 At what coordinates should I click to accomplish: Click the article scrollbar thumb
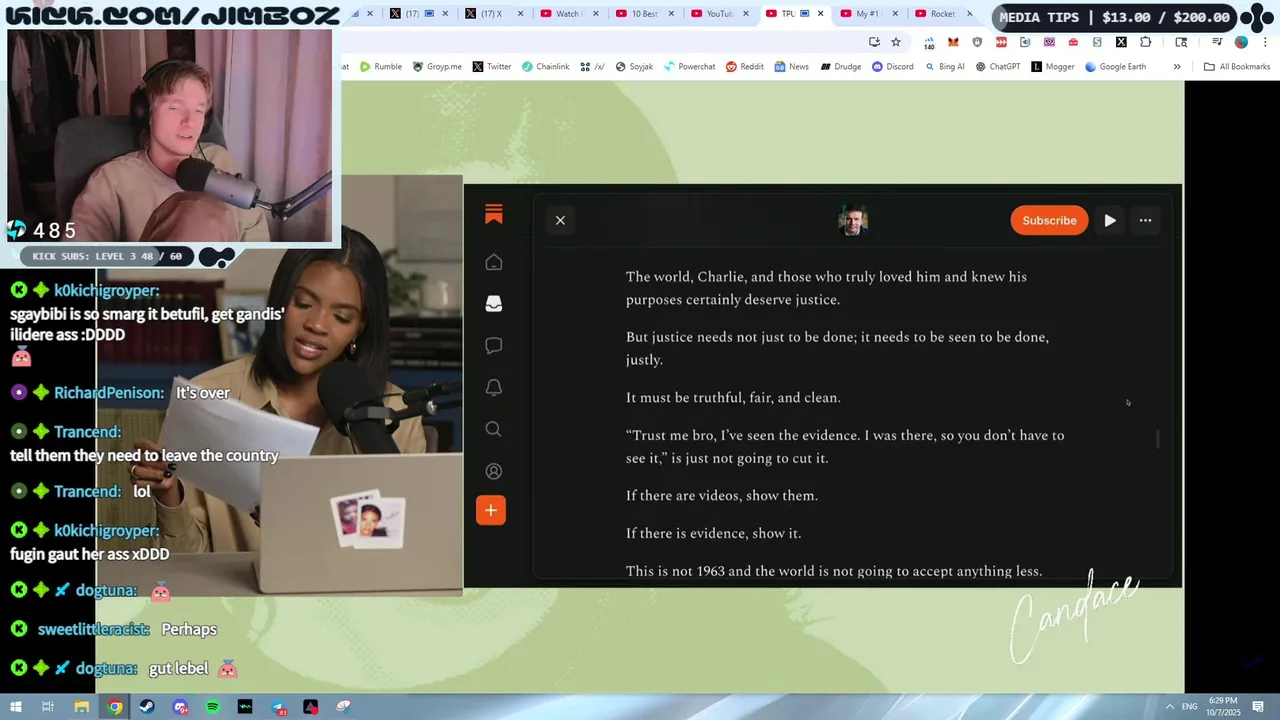(1158, 439)
